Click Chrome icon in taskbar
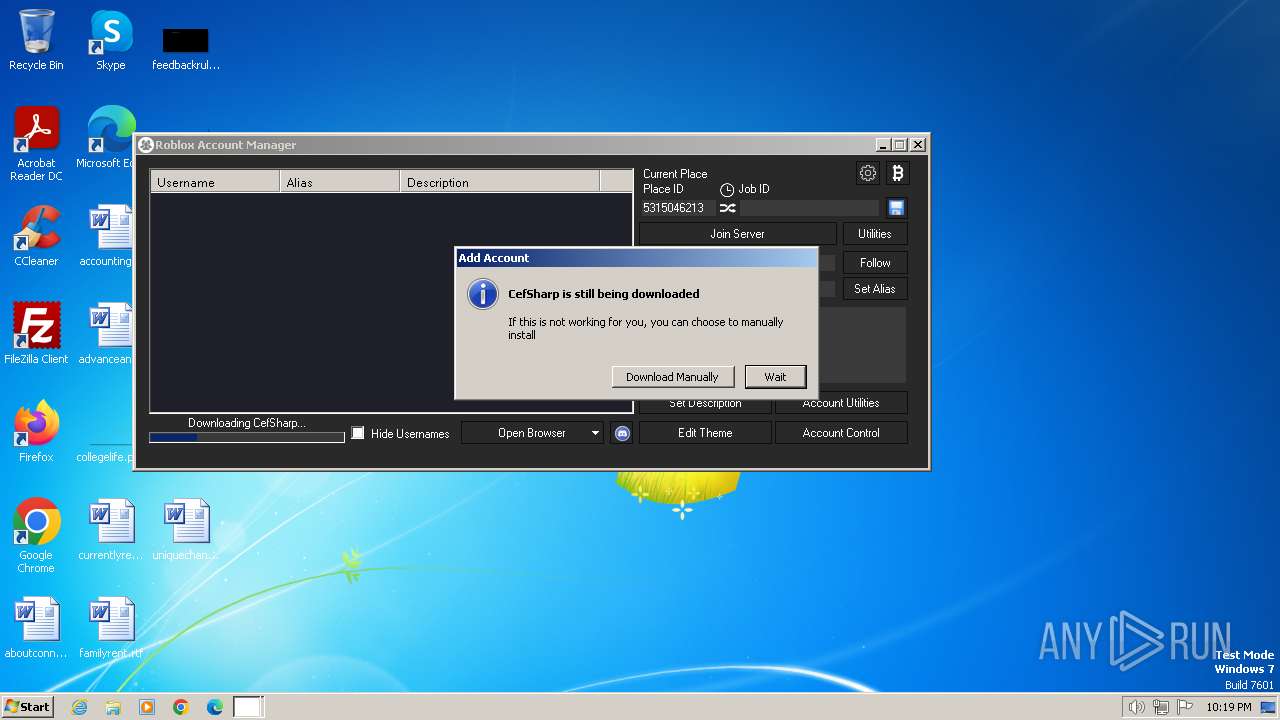Screen dimensions: 1280x720 (x=181, y=707)
